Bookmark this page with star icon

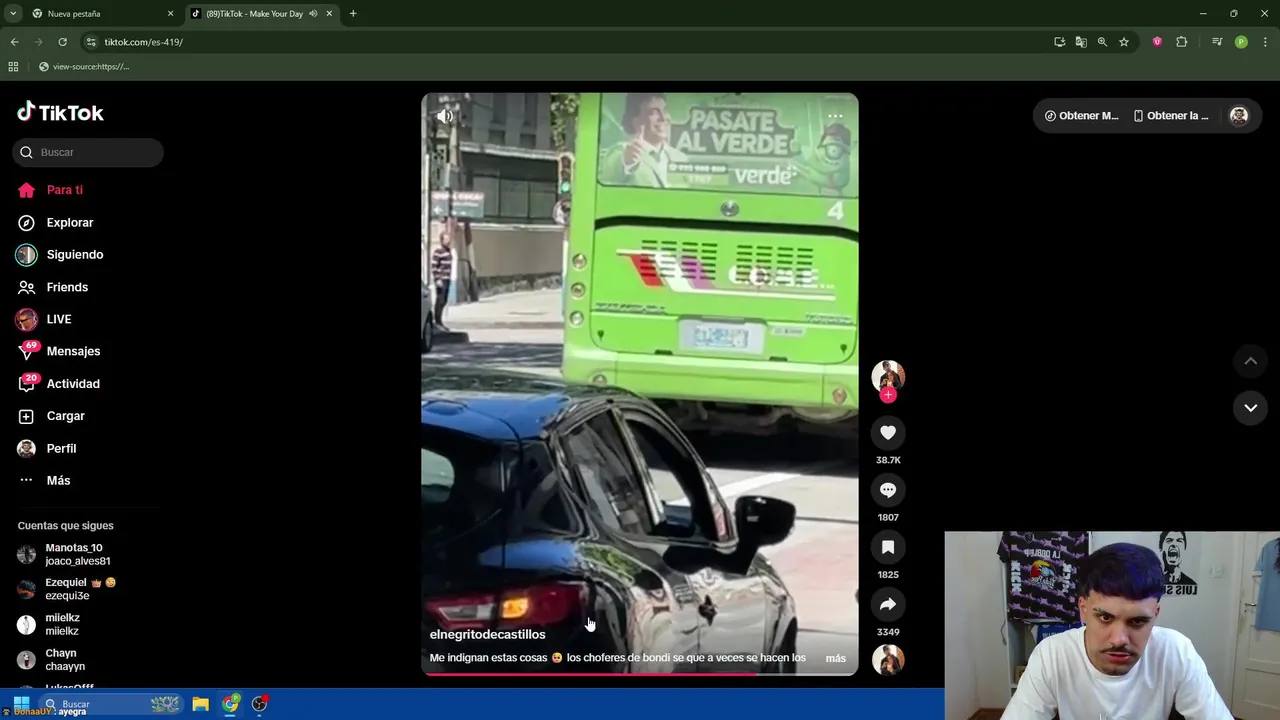tap(1124, 42)
